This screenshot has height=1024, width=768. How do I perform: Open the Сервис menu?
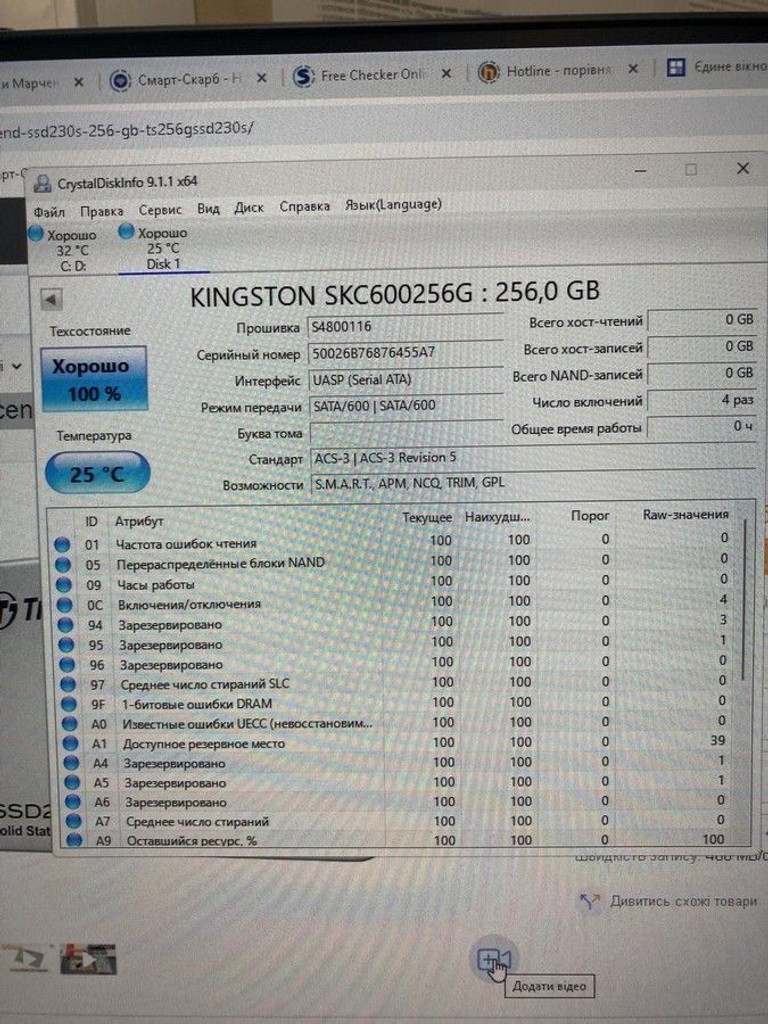click(x=160, y=210)
